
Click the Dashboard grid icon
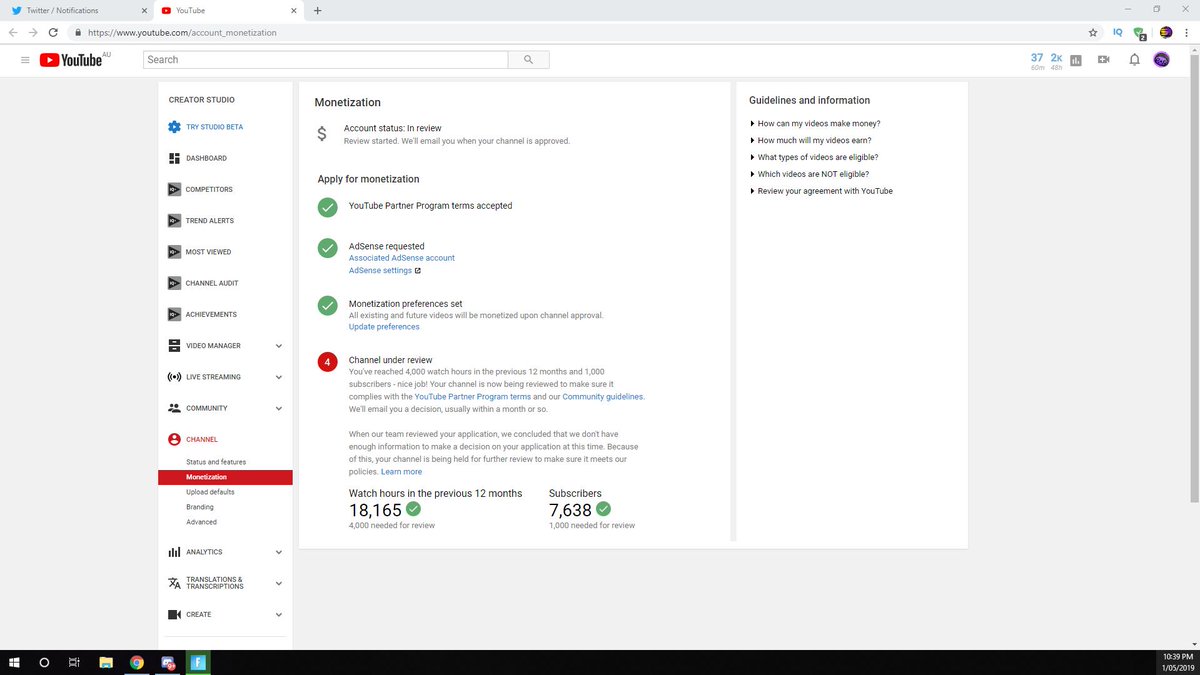coord(174,158)
